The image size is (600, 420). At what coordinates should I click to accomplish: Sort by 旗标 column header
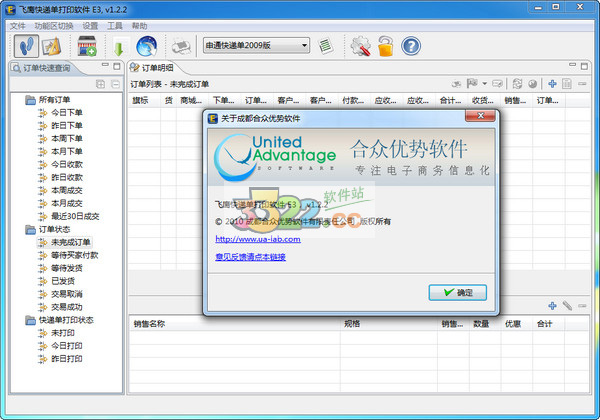tap(145, 101)
